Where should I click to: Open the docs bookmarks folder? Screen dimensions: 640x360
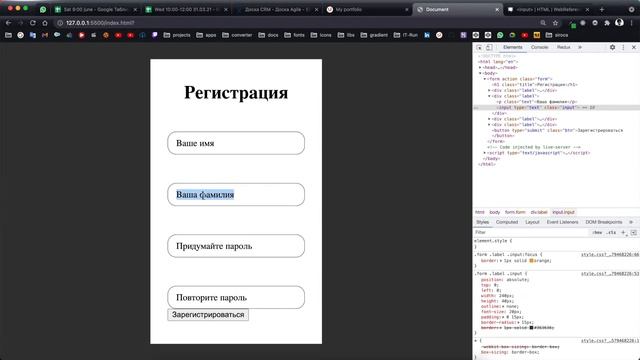[x=268, y=35]
